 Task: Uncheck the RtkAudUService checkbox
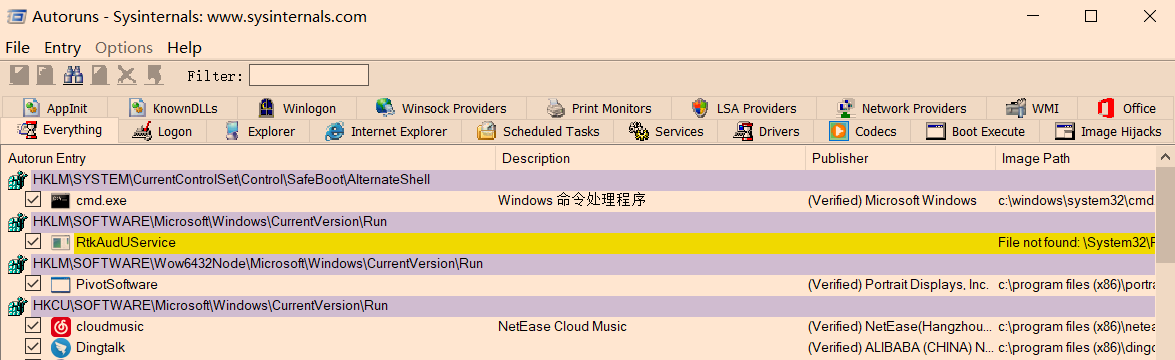click(32, 242)
